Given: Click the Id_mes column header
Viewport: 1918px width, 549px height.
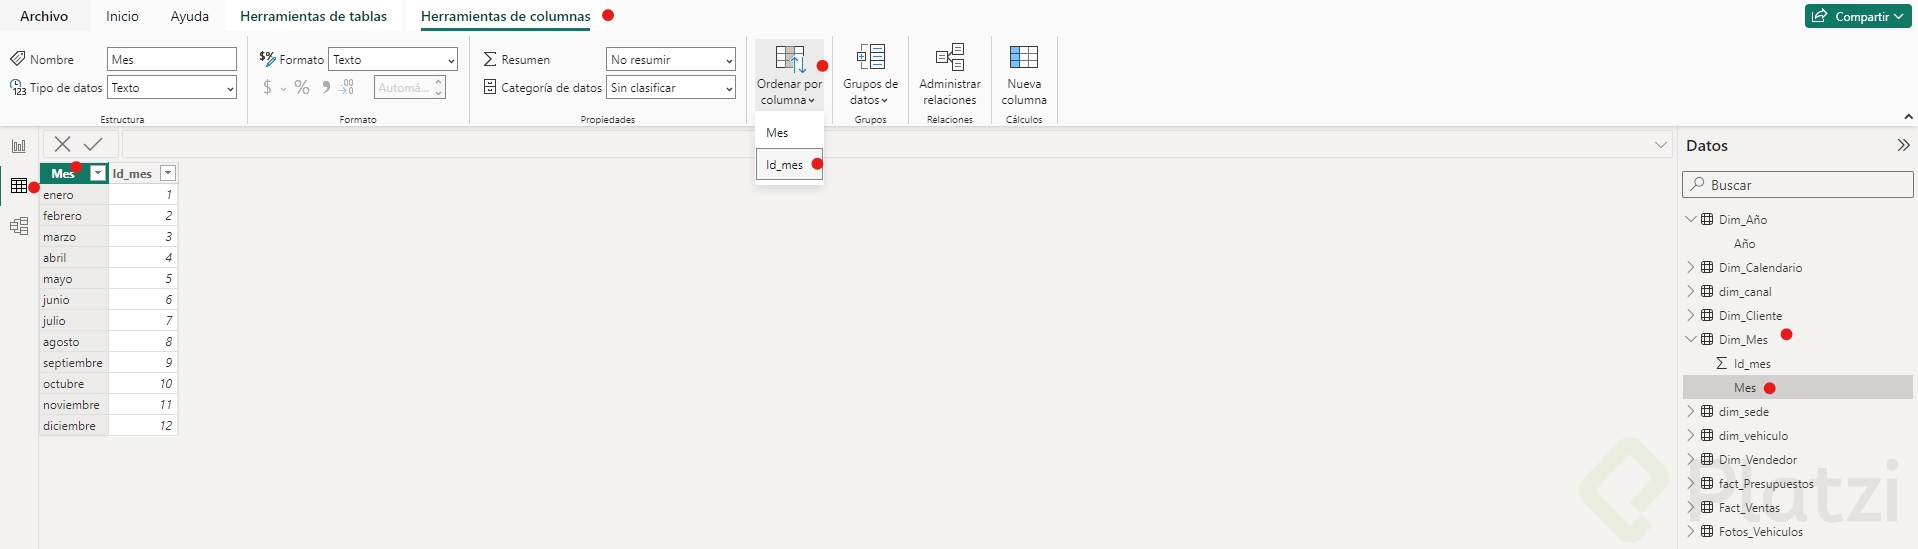Looking at the screenshot, I should click(x=132, y=174).
